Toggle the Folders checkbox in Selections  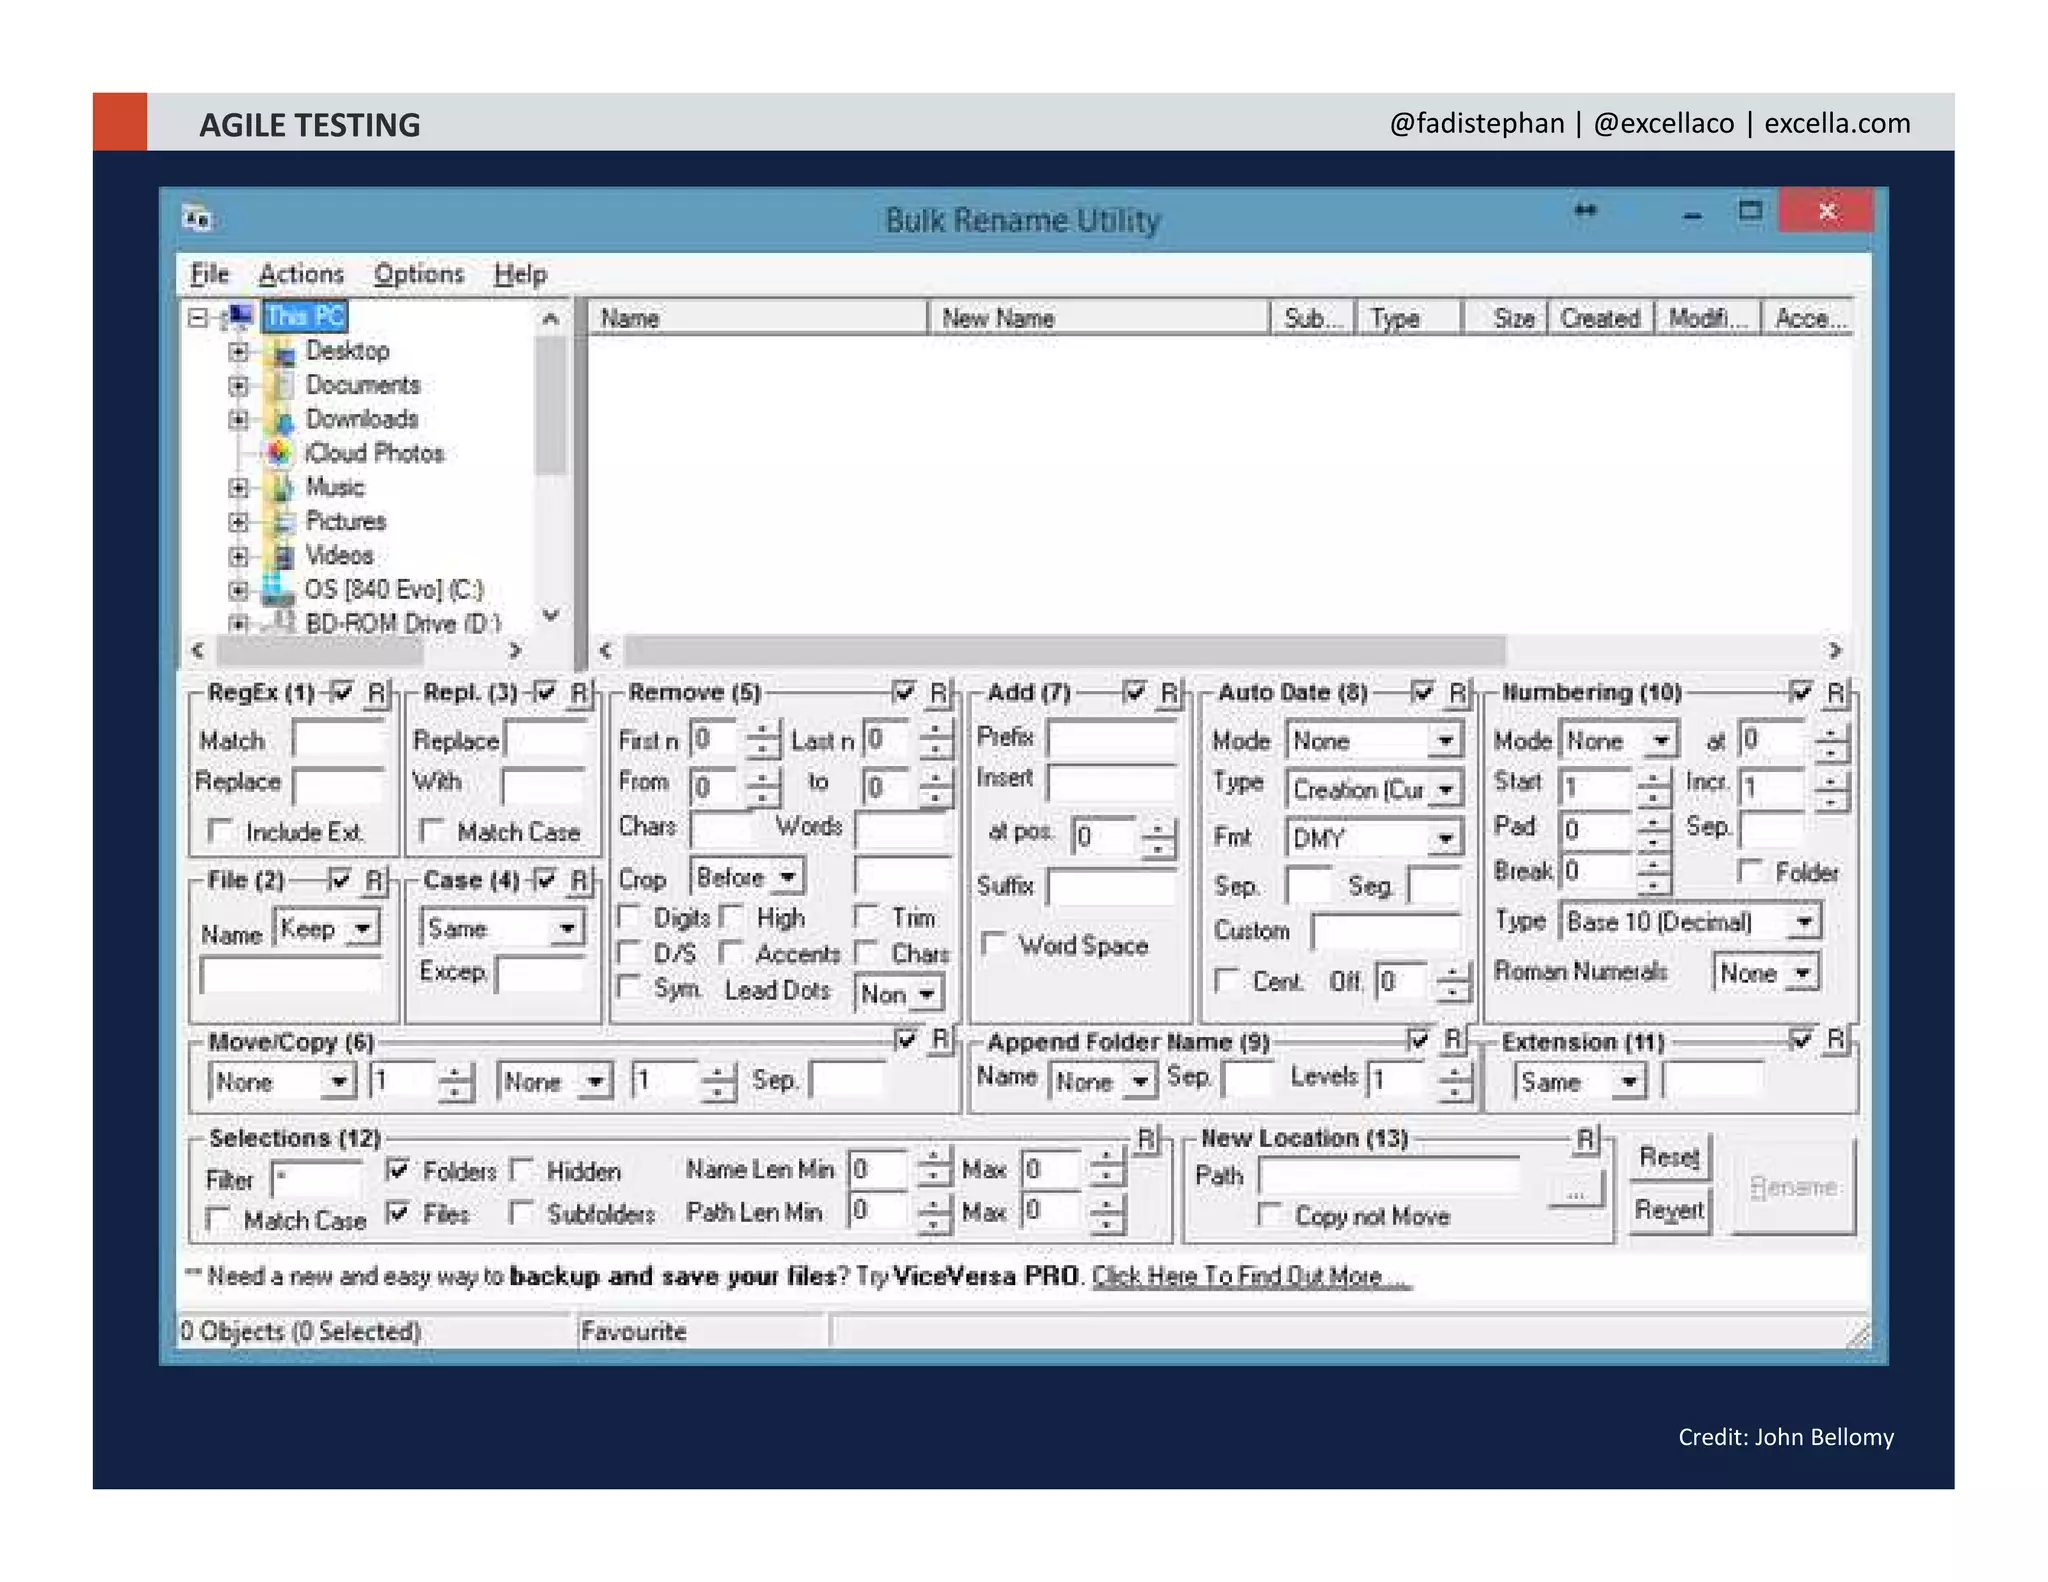[x=398, y=1169]
